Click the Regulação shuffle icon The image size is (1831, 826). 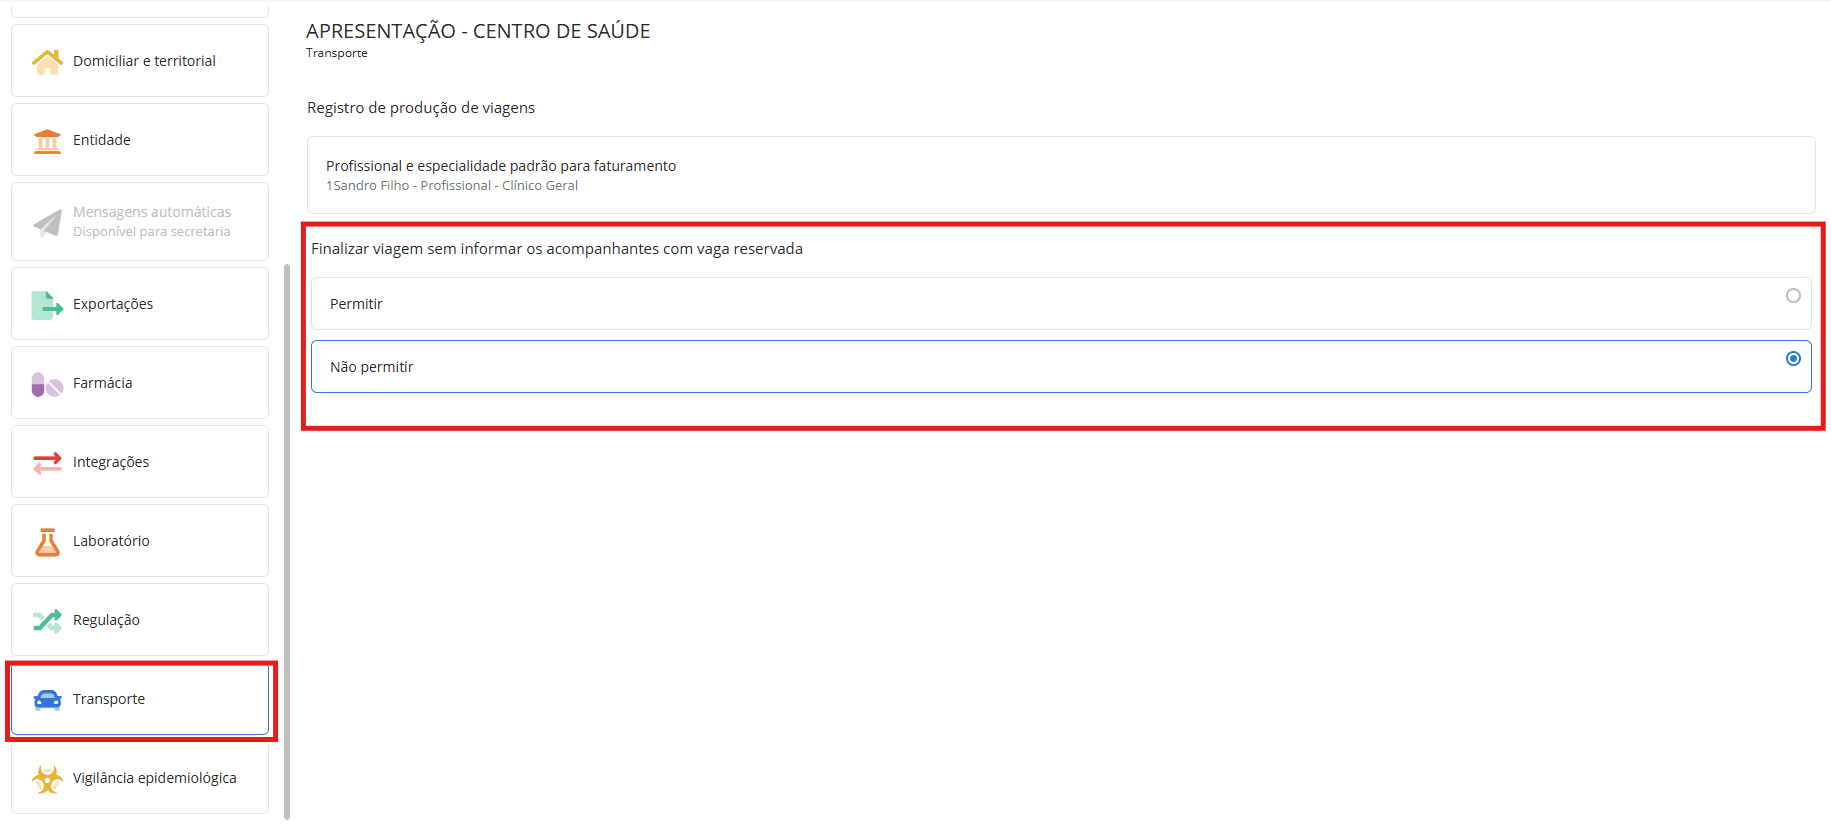47,621
